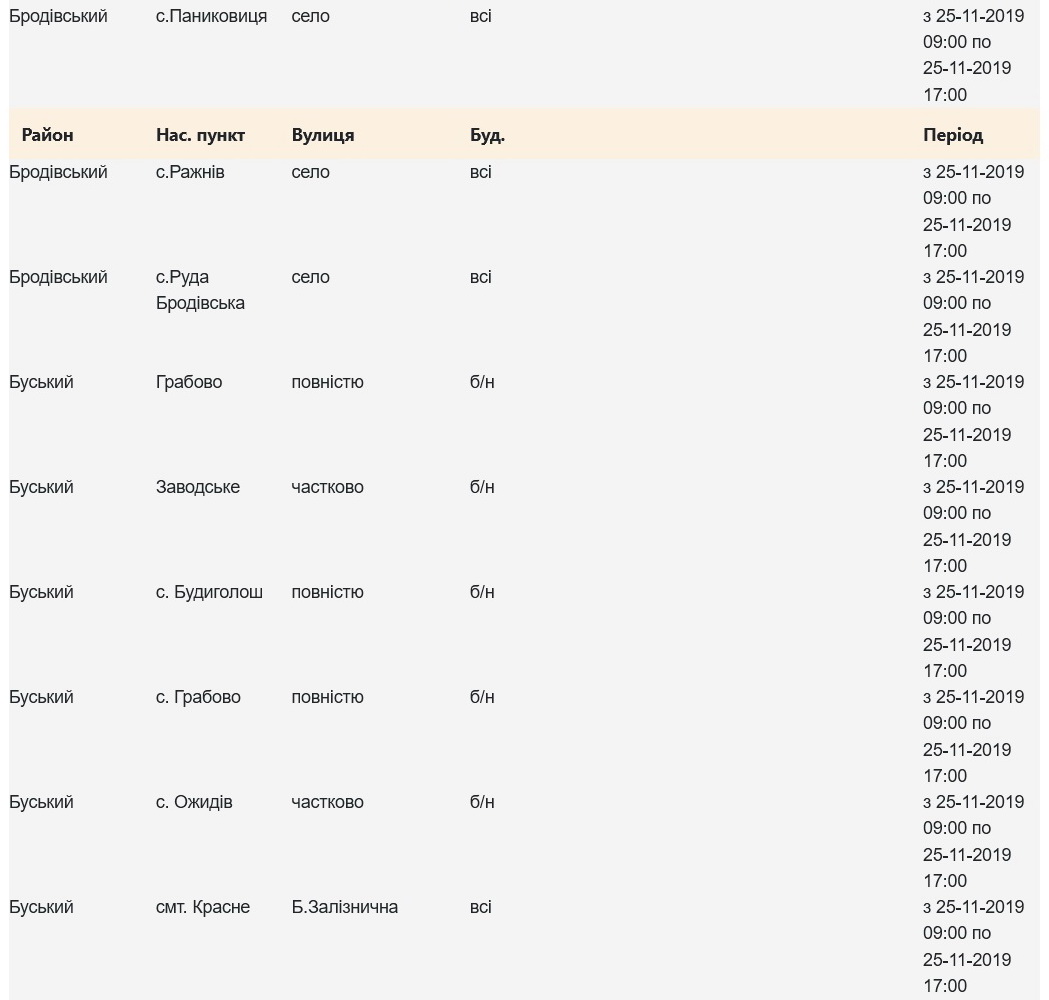Select the Вулиця column header

(x=322, y=135)
